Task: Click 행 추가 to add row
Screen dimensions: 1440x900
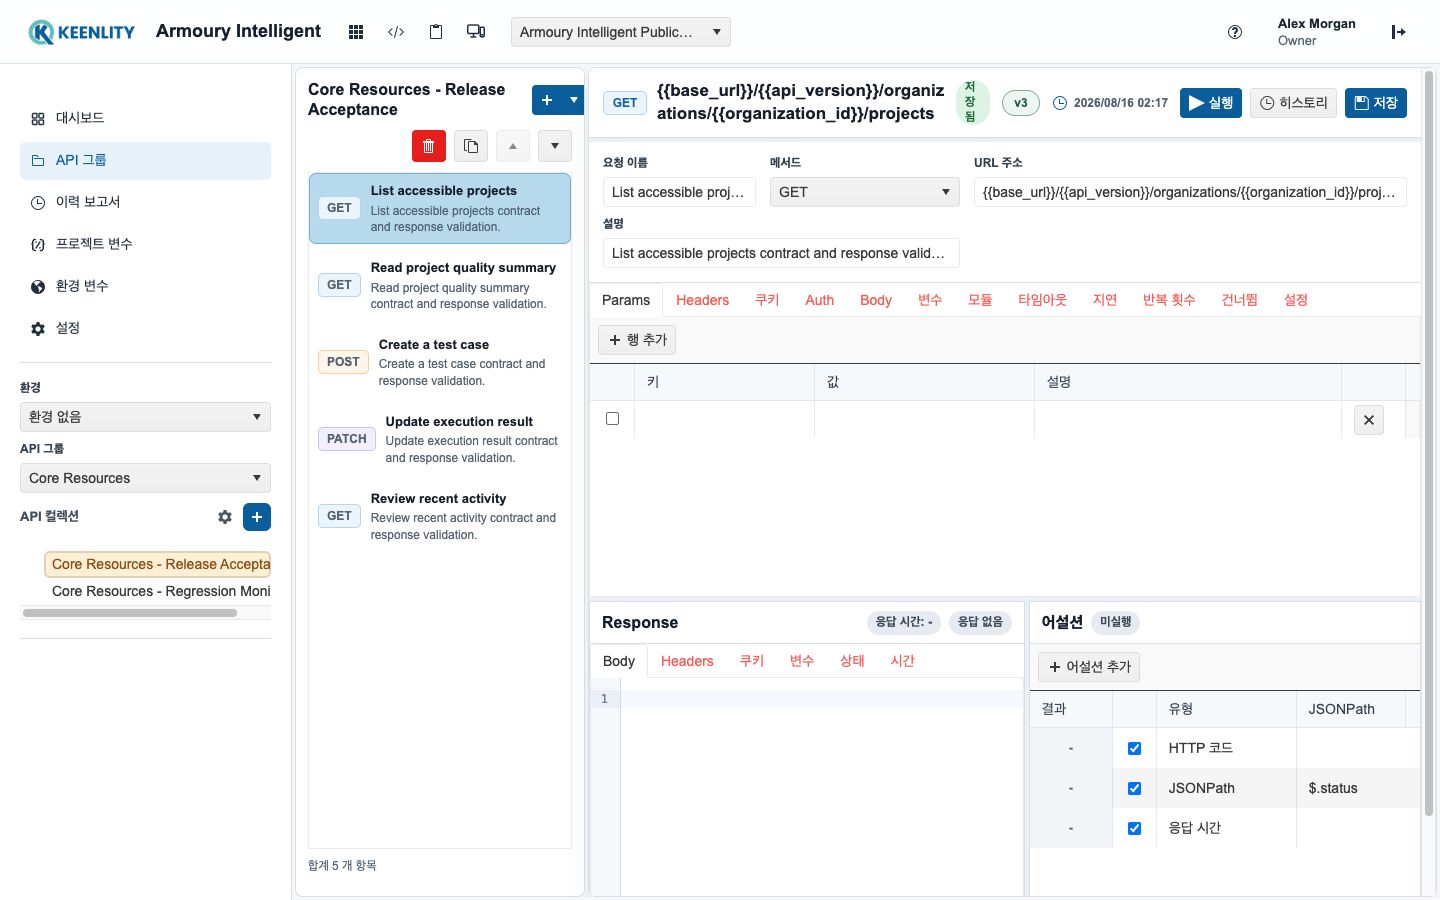Action: click(x=637, y=340)
